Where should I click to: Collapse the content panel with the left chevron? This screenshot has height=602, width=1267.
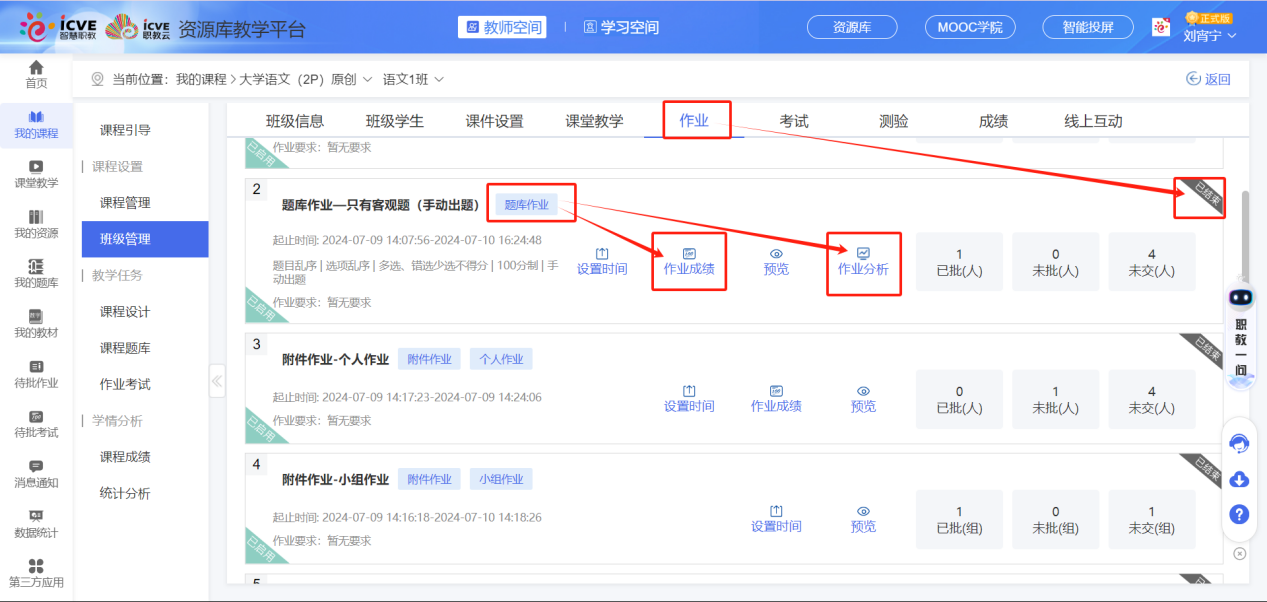(216, 380)
